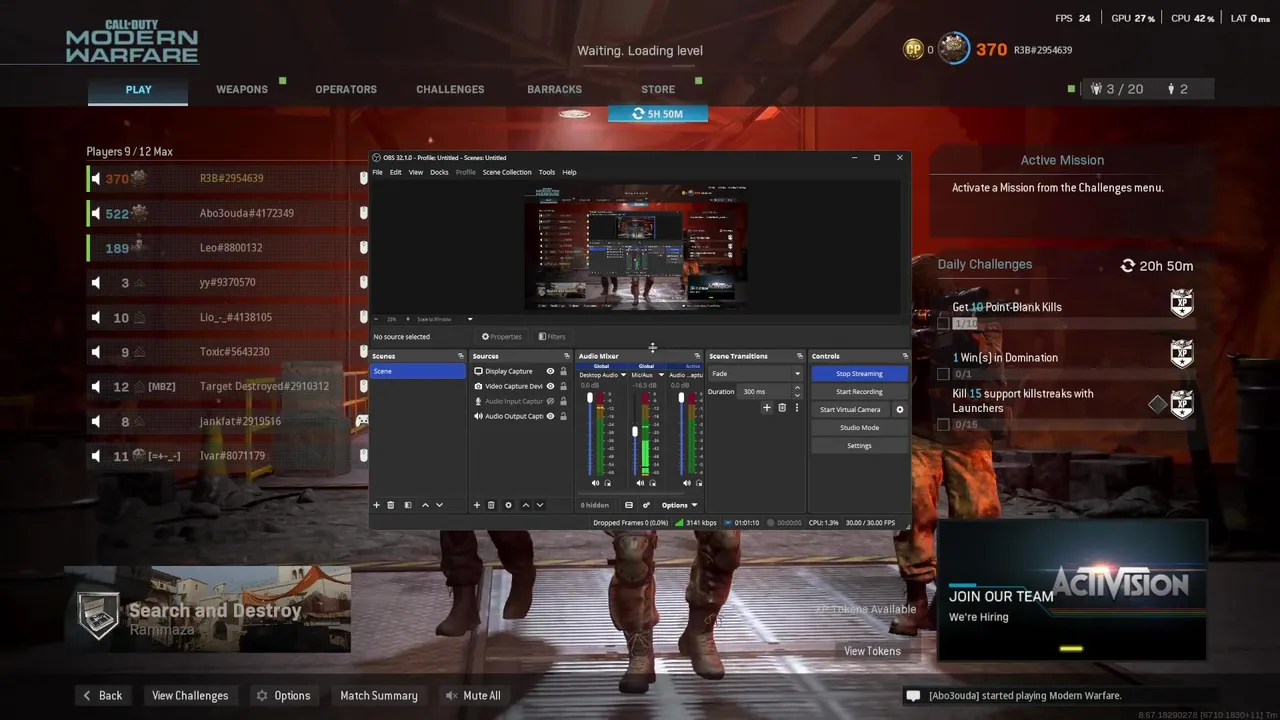1280x720 pixels.
Task: Toggle lock on Display Capture source
Action: tap(563, 371)
